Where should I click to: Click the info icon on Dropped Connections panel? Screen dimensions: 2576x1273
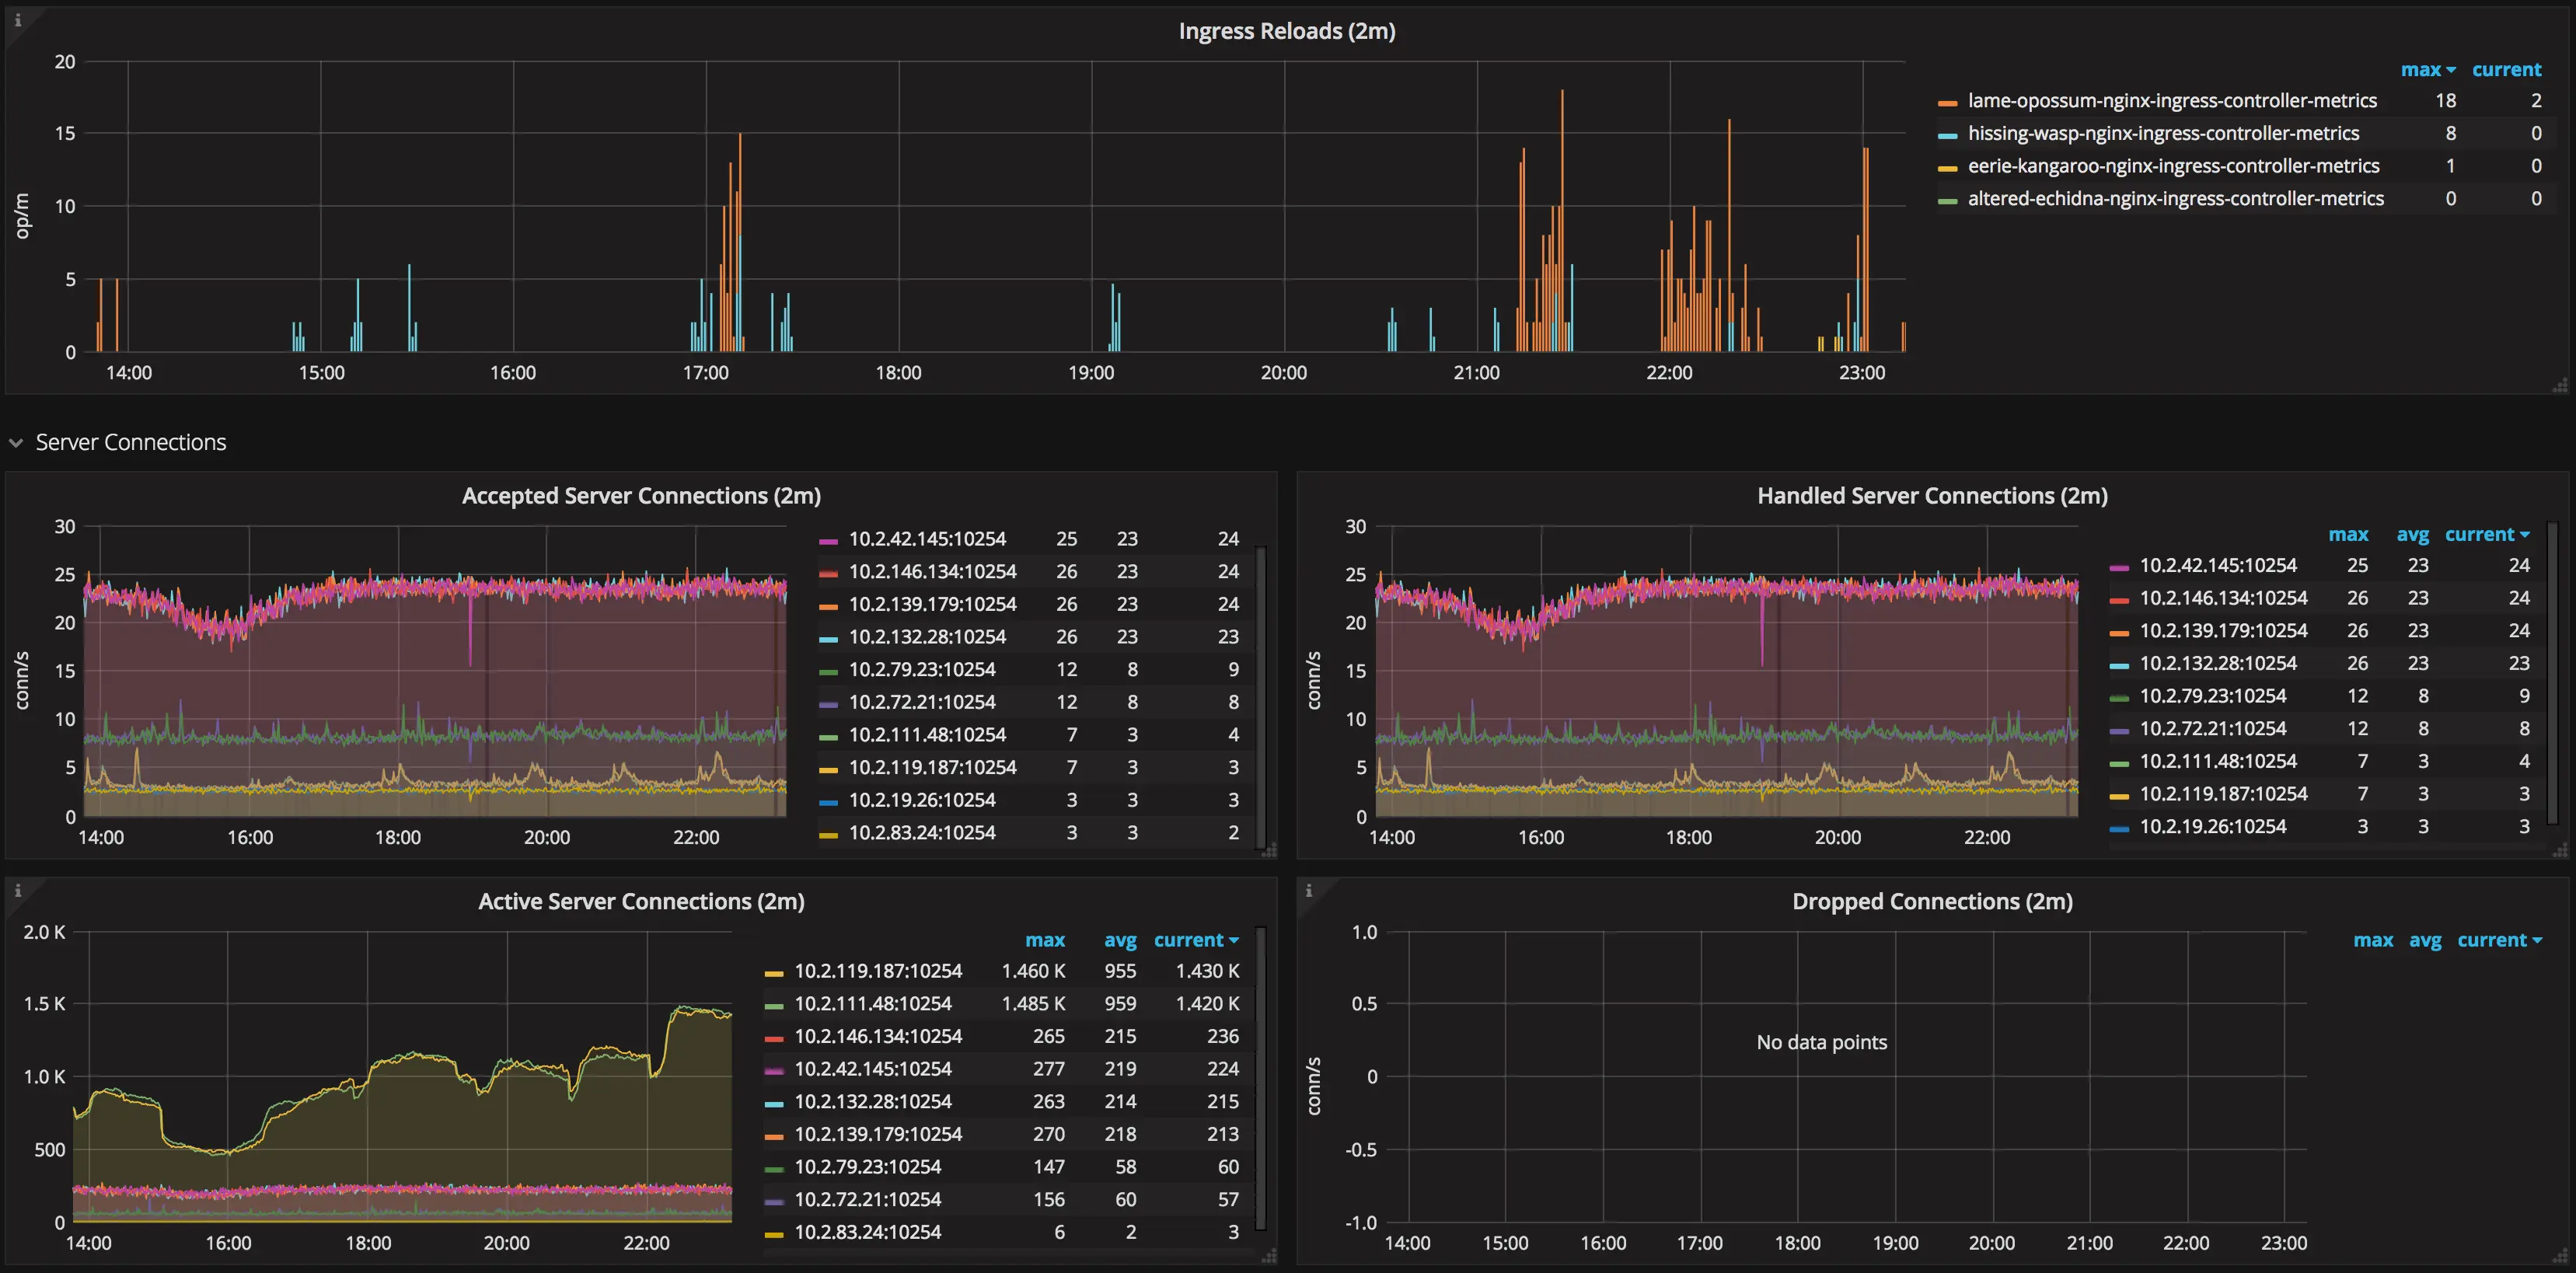tap(1310, 891)
